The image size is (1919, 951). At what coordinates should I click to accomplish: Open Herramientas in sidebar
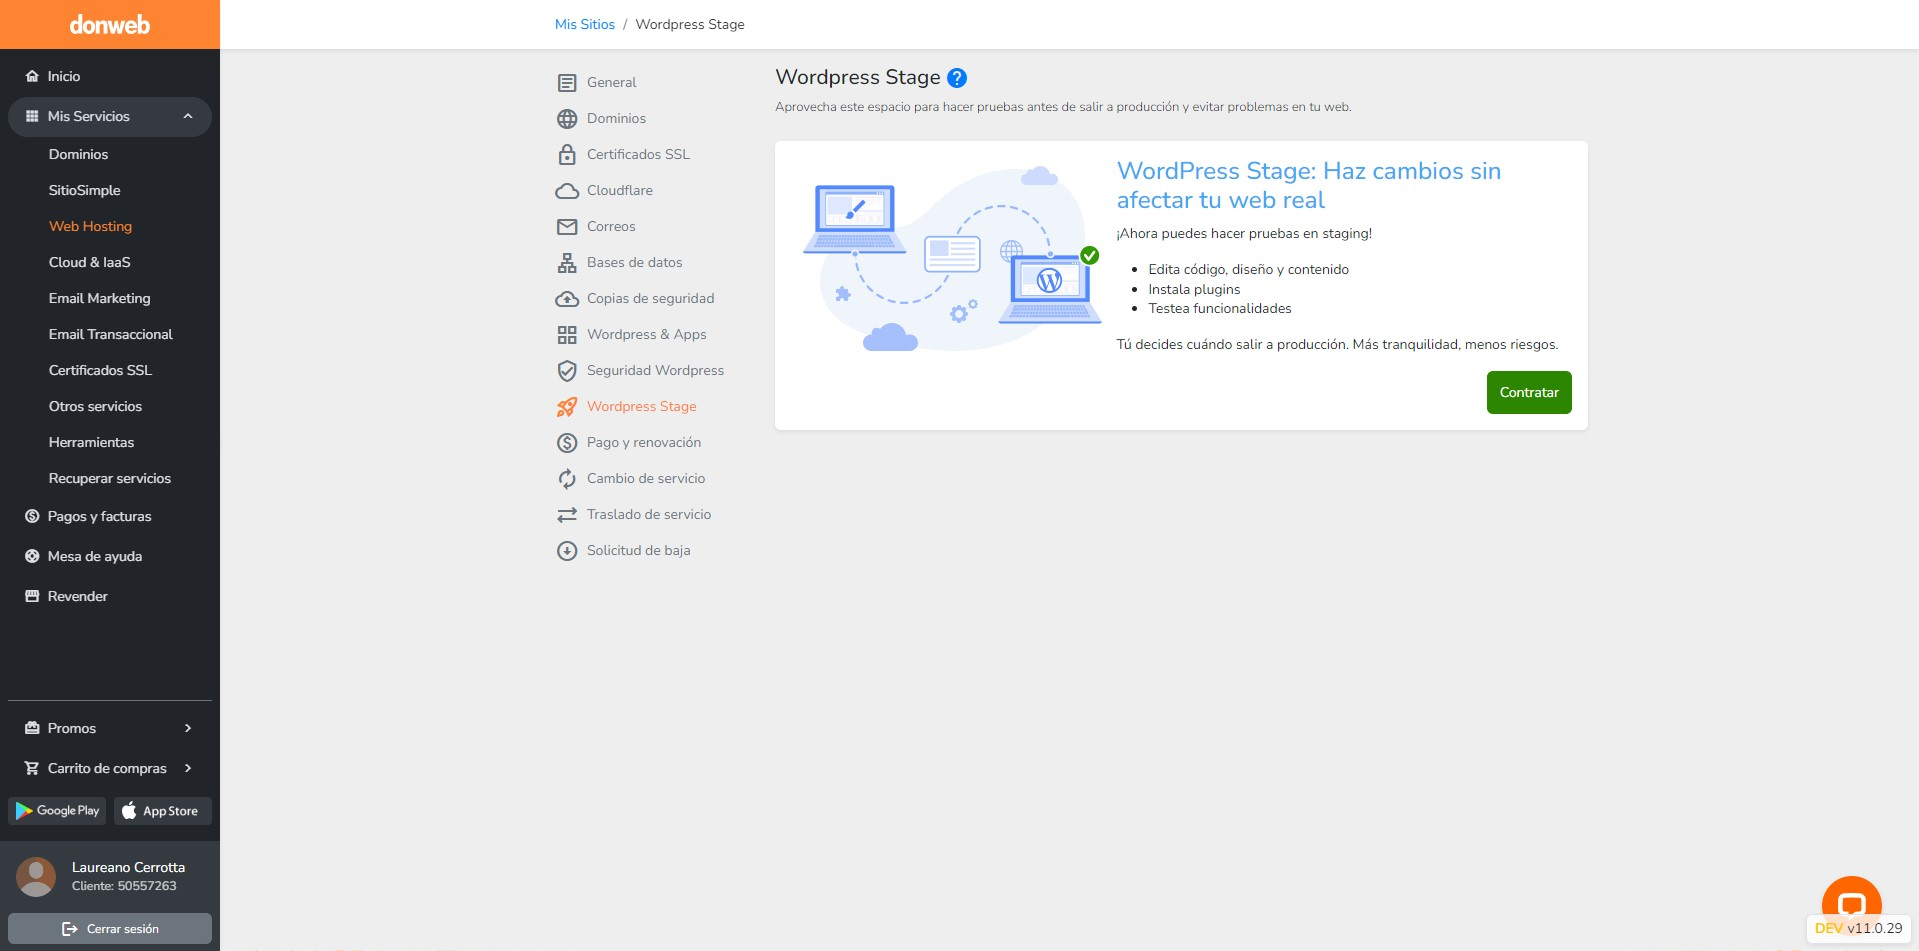pyautogui.click(x=91, y=442)
